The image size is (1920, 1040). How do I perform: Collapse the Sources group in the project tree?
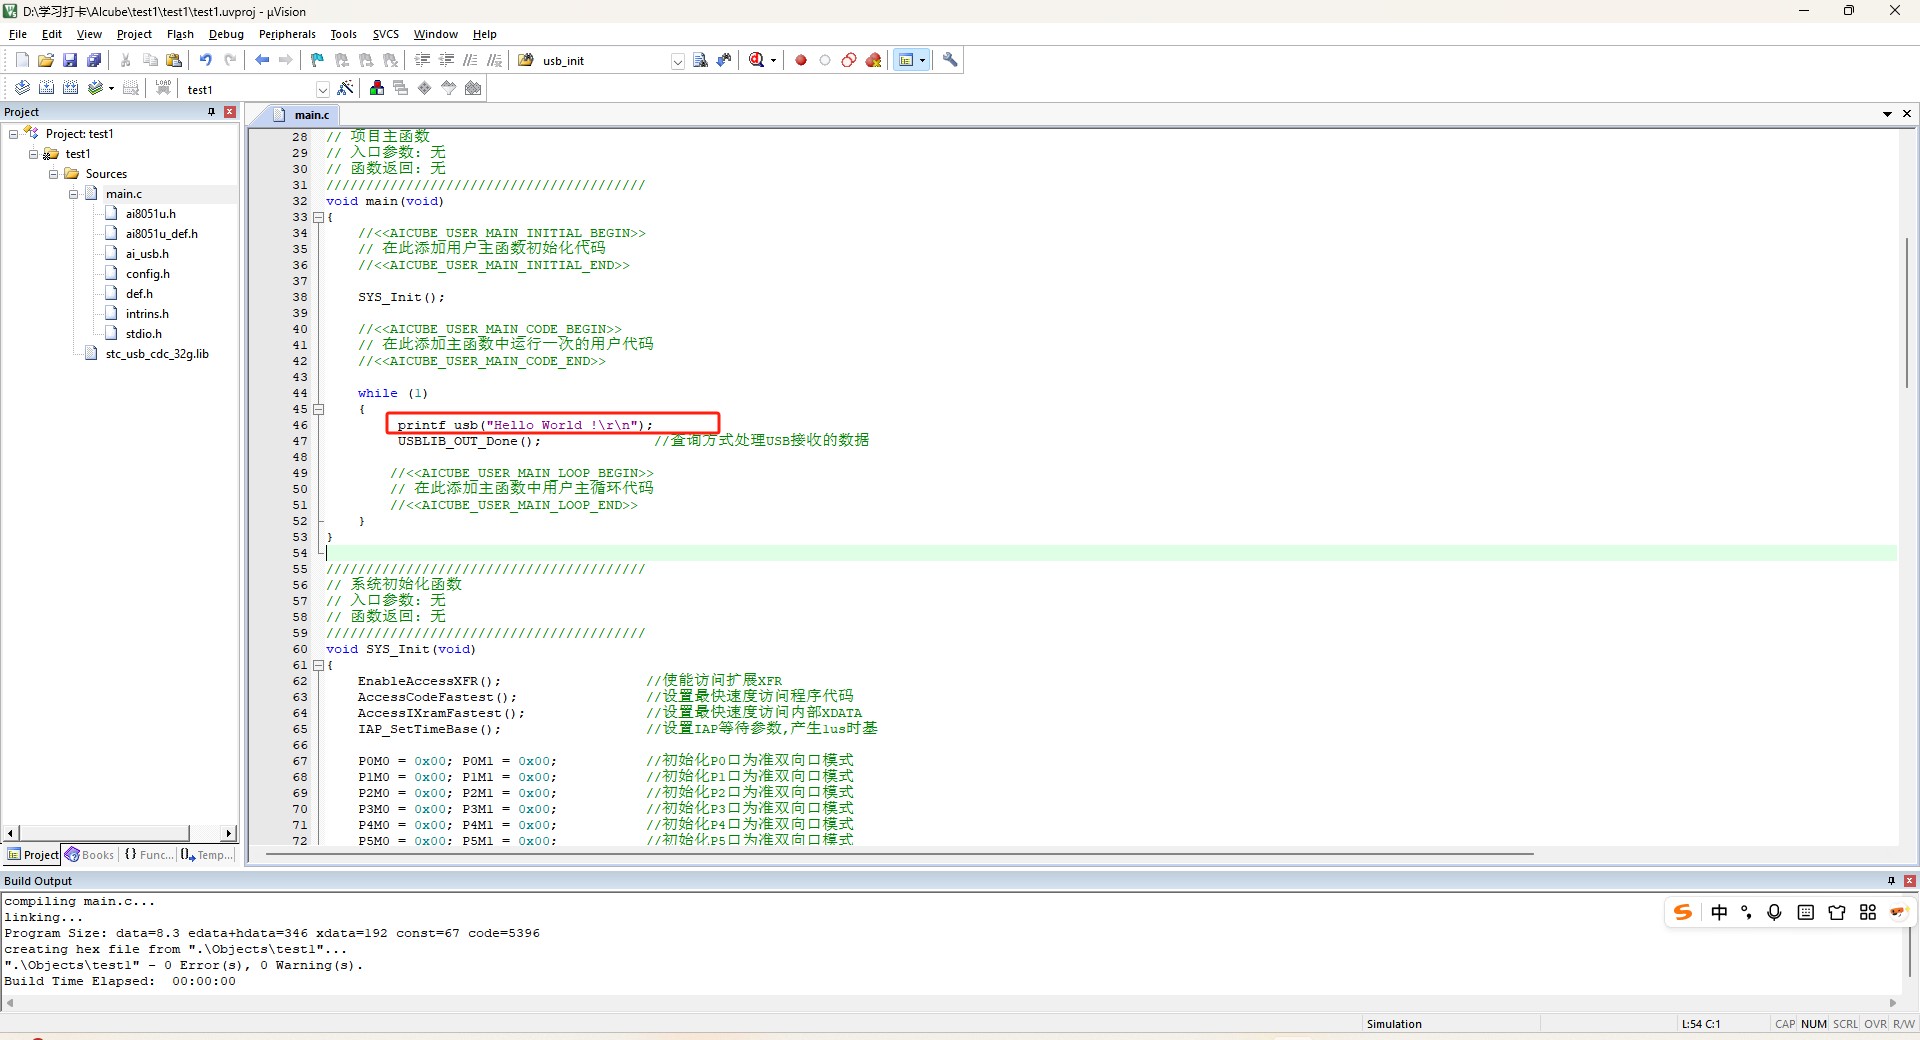pos(54,174)
